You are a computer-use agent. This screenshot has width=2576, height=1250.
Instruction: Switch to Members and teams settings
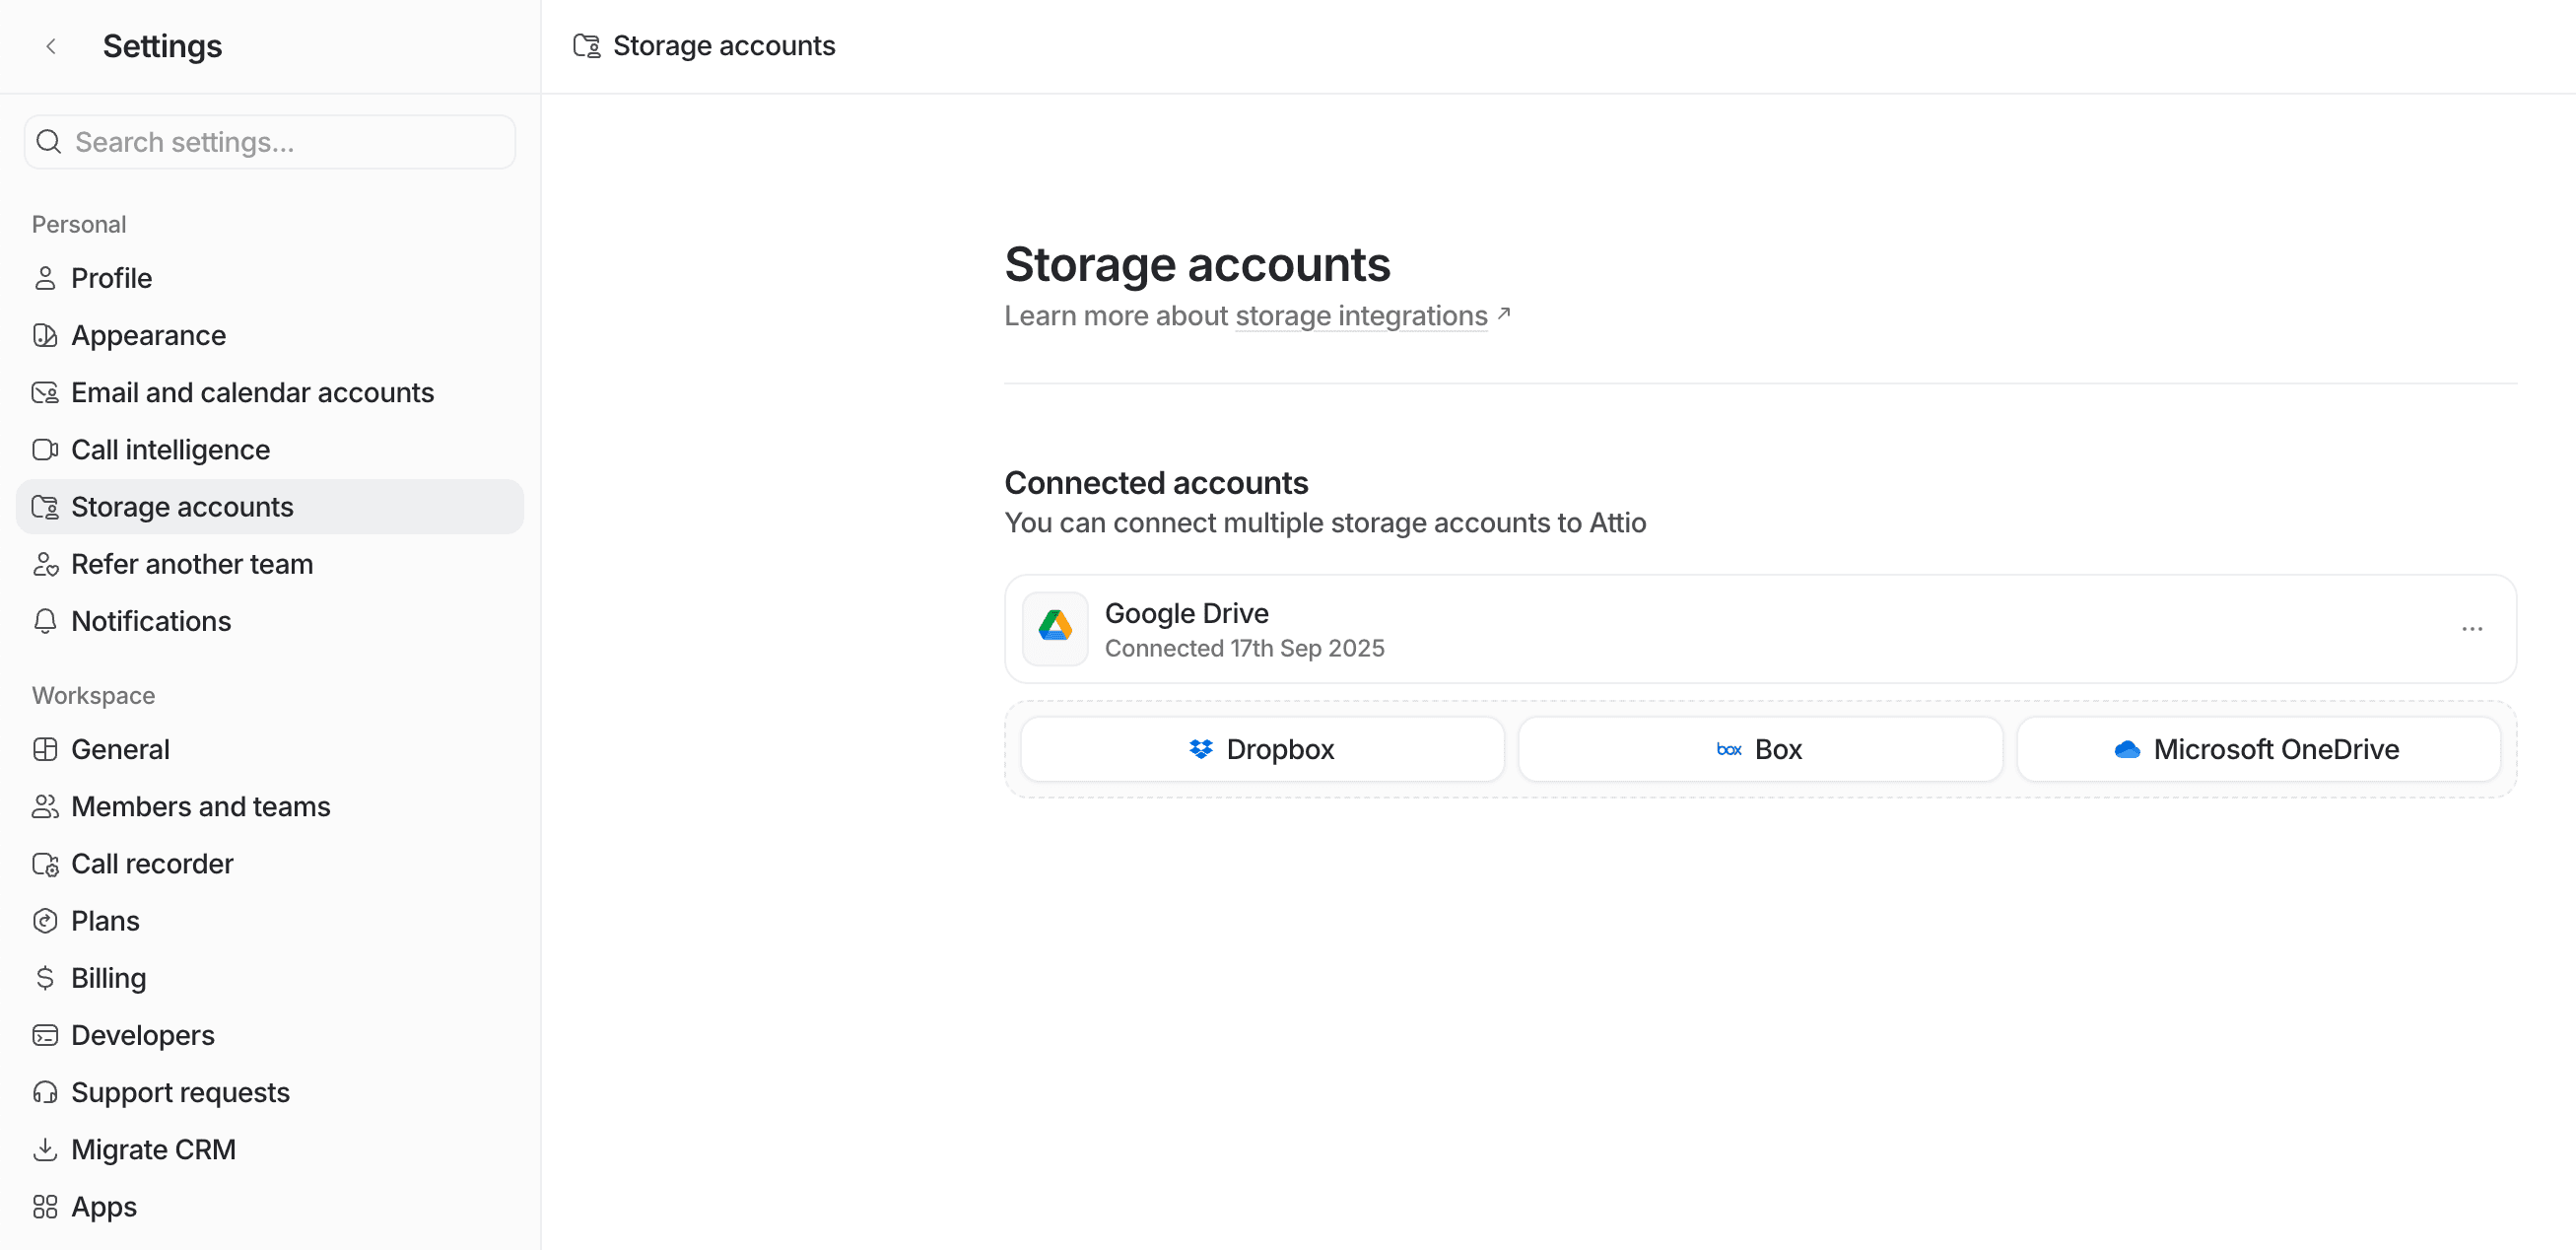(x=201, y=806)
